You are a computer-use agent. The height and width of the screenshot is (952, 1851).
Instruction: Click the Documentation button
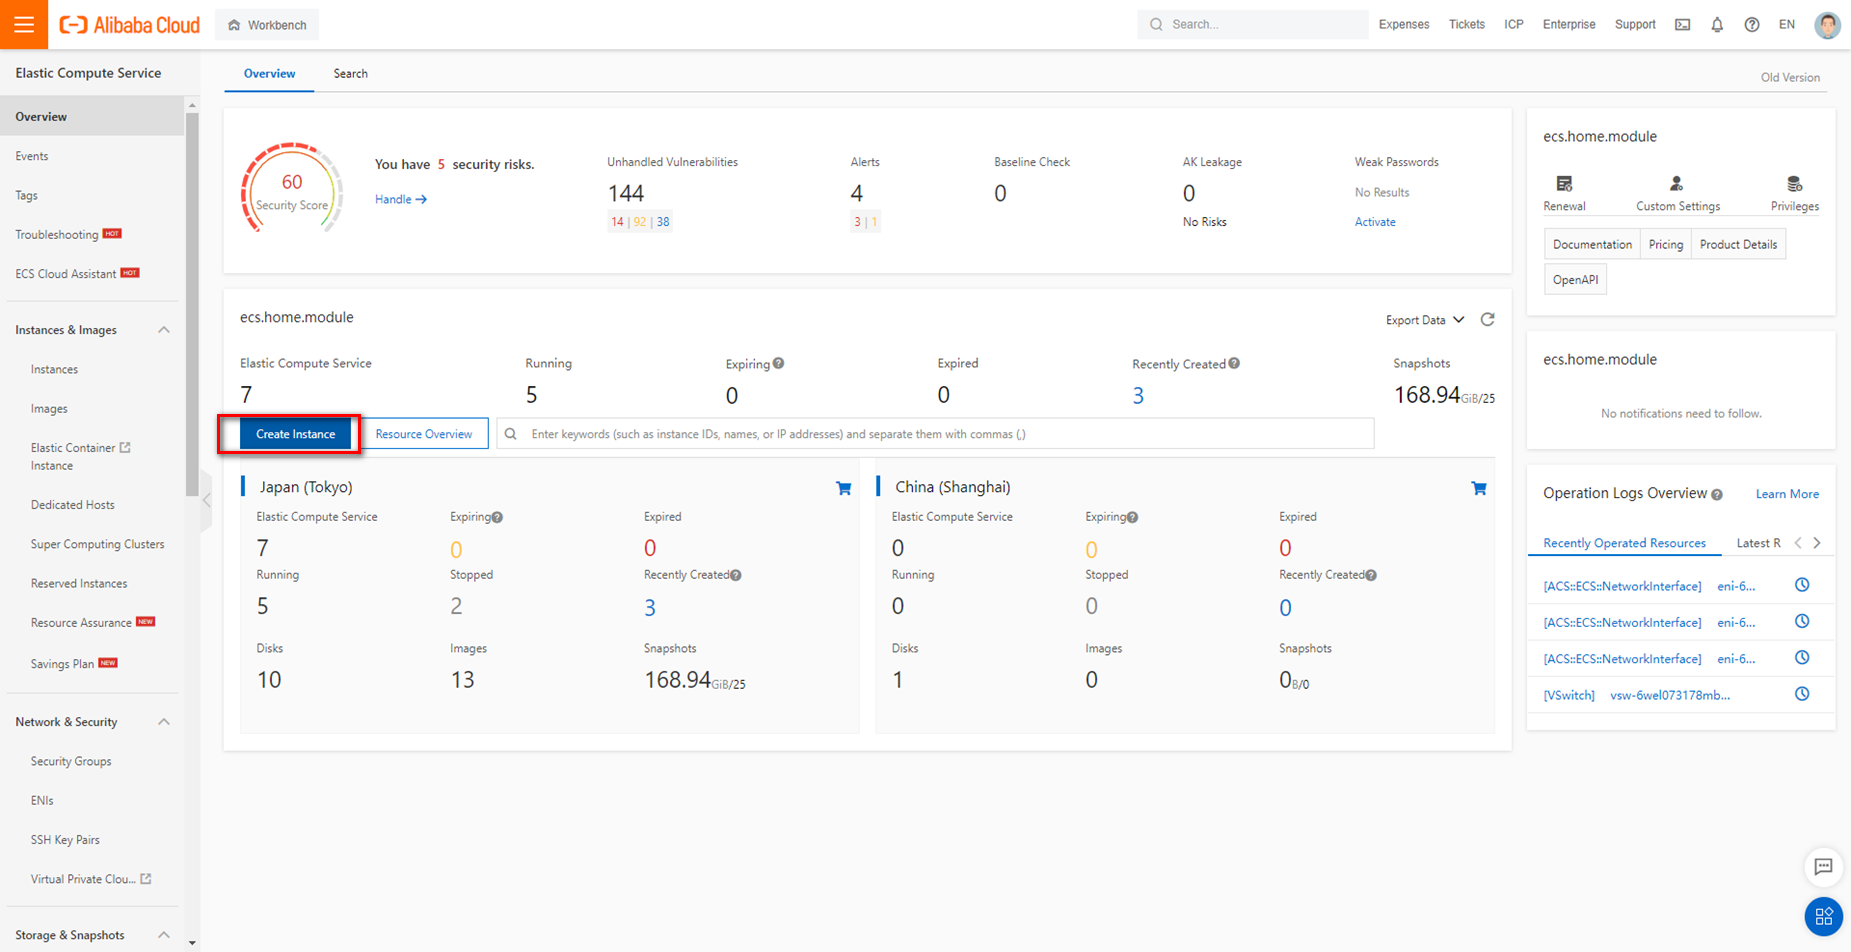pyautogui.click(x=1592, y=244)
